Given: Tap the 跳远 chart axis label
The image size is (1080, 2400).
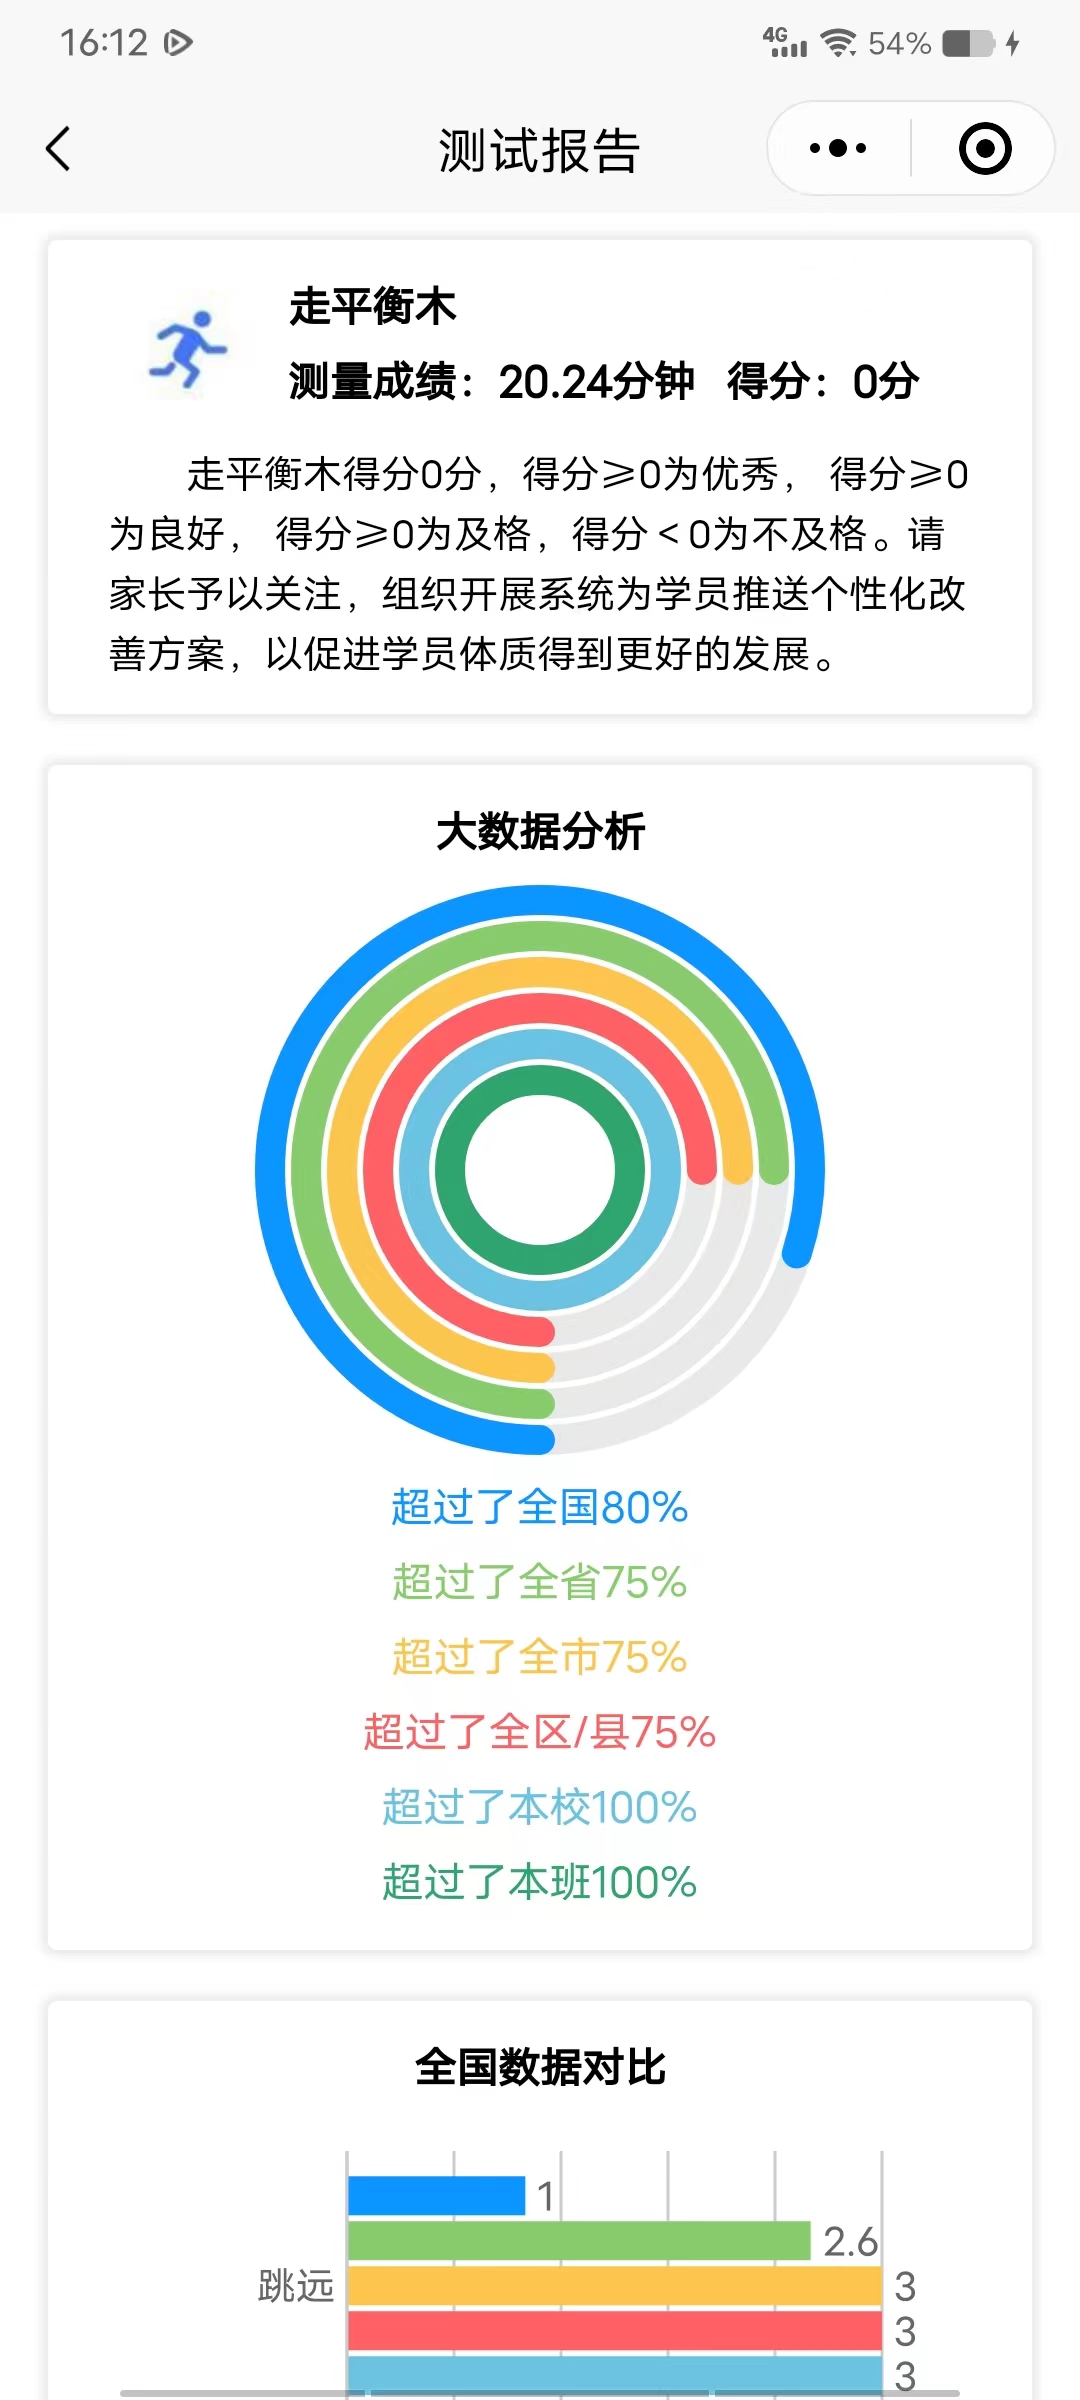Looking at the screenshot, I should coord(296,2286).
